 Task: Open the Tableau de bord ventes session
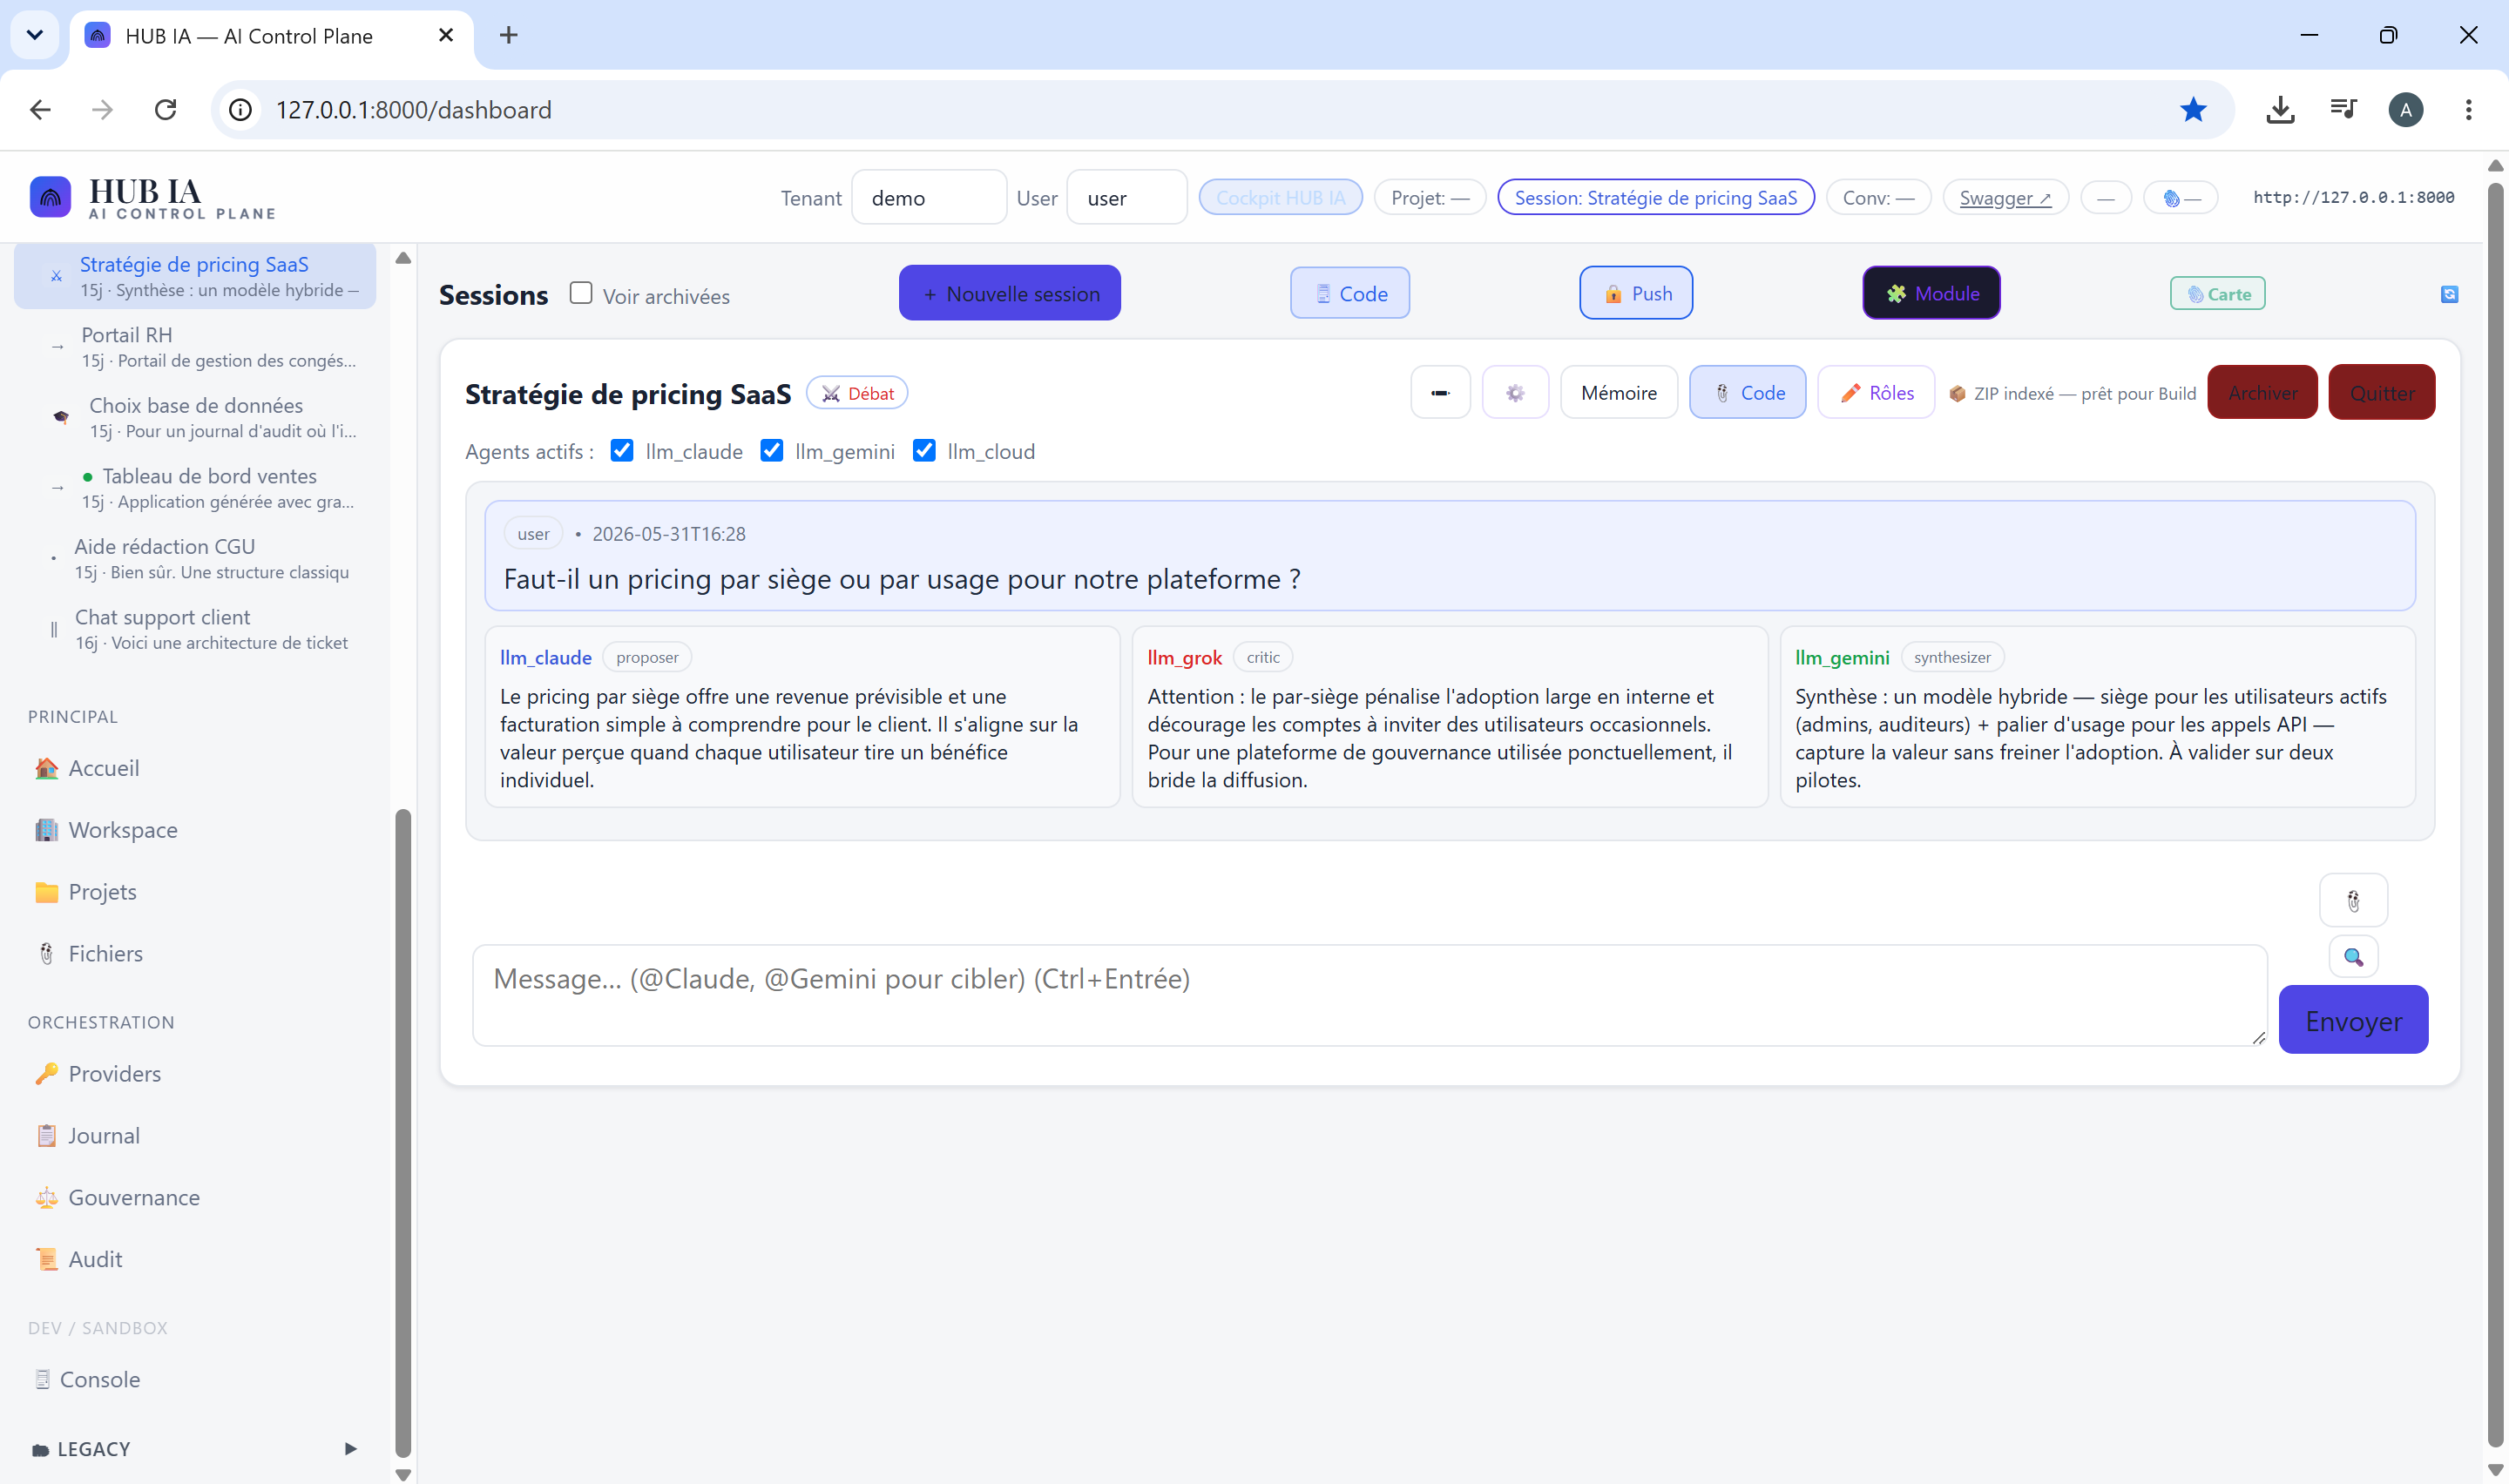click(195, 488)
